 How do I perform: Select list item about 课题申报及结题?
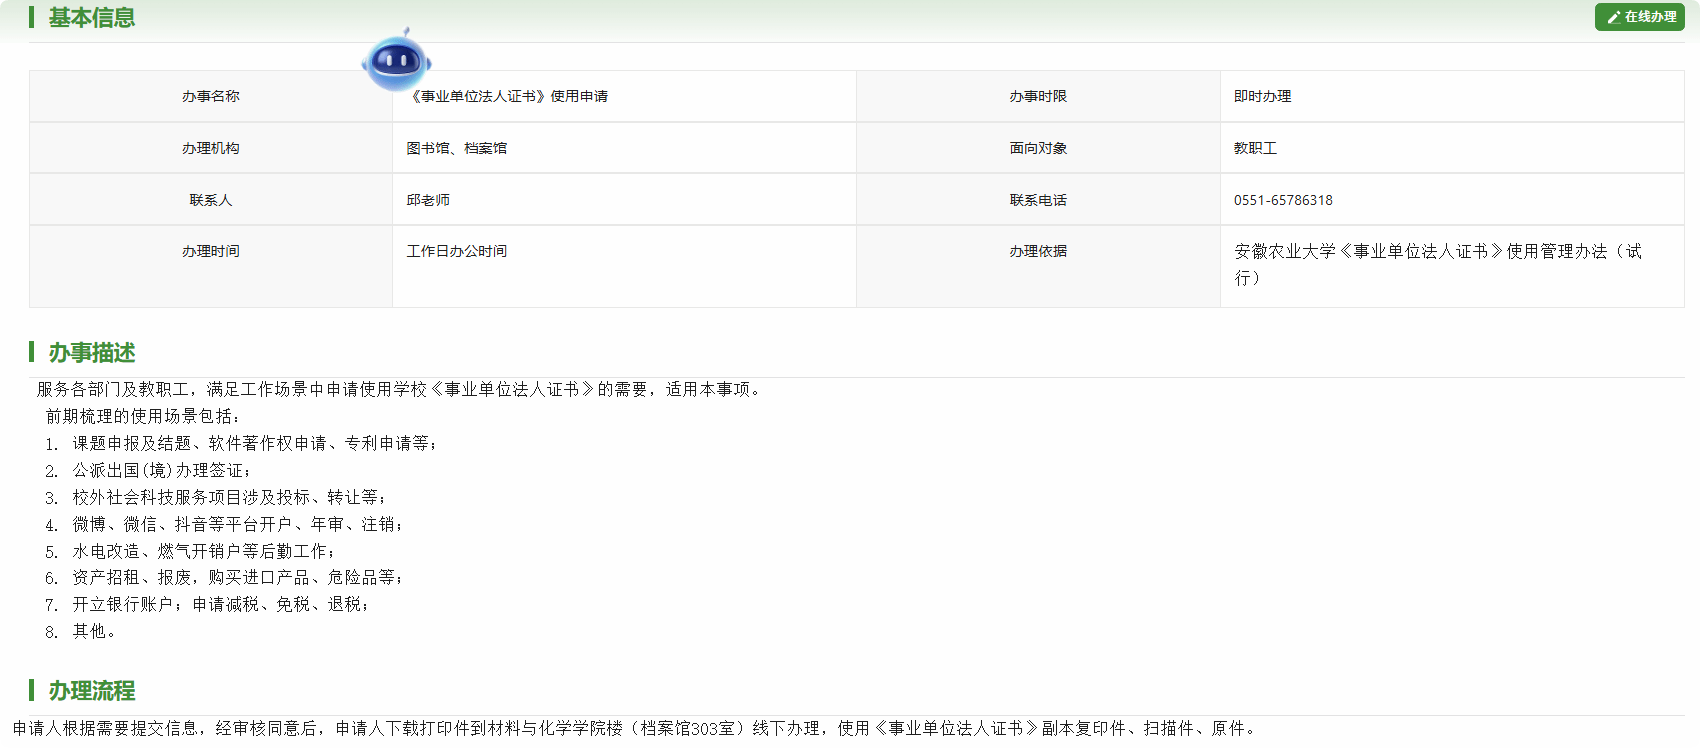[x=254, y=443]
